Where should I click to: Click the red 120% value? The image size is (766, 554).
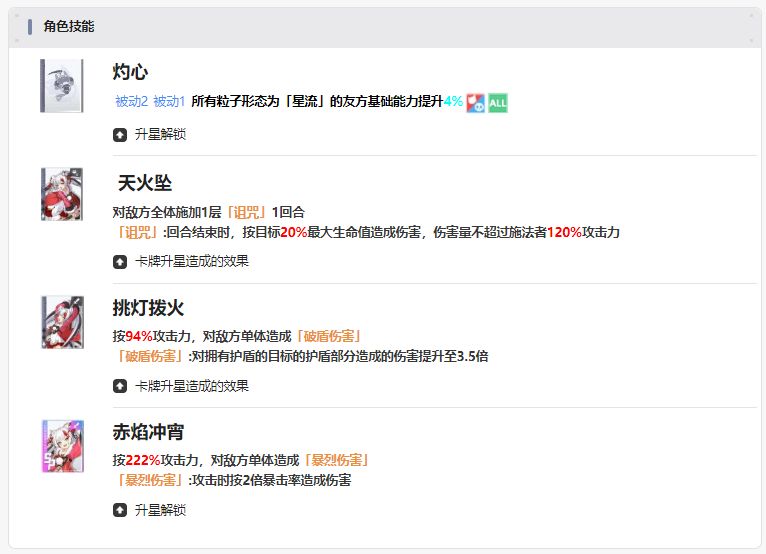[x=564, y=233]
